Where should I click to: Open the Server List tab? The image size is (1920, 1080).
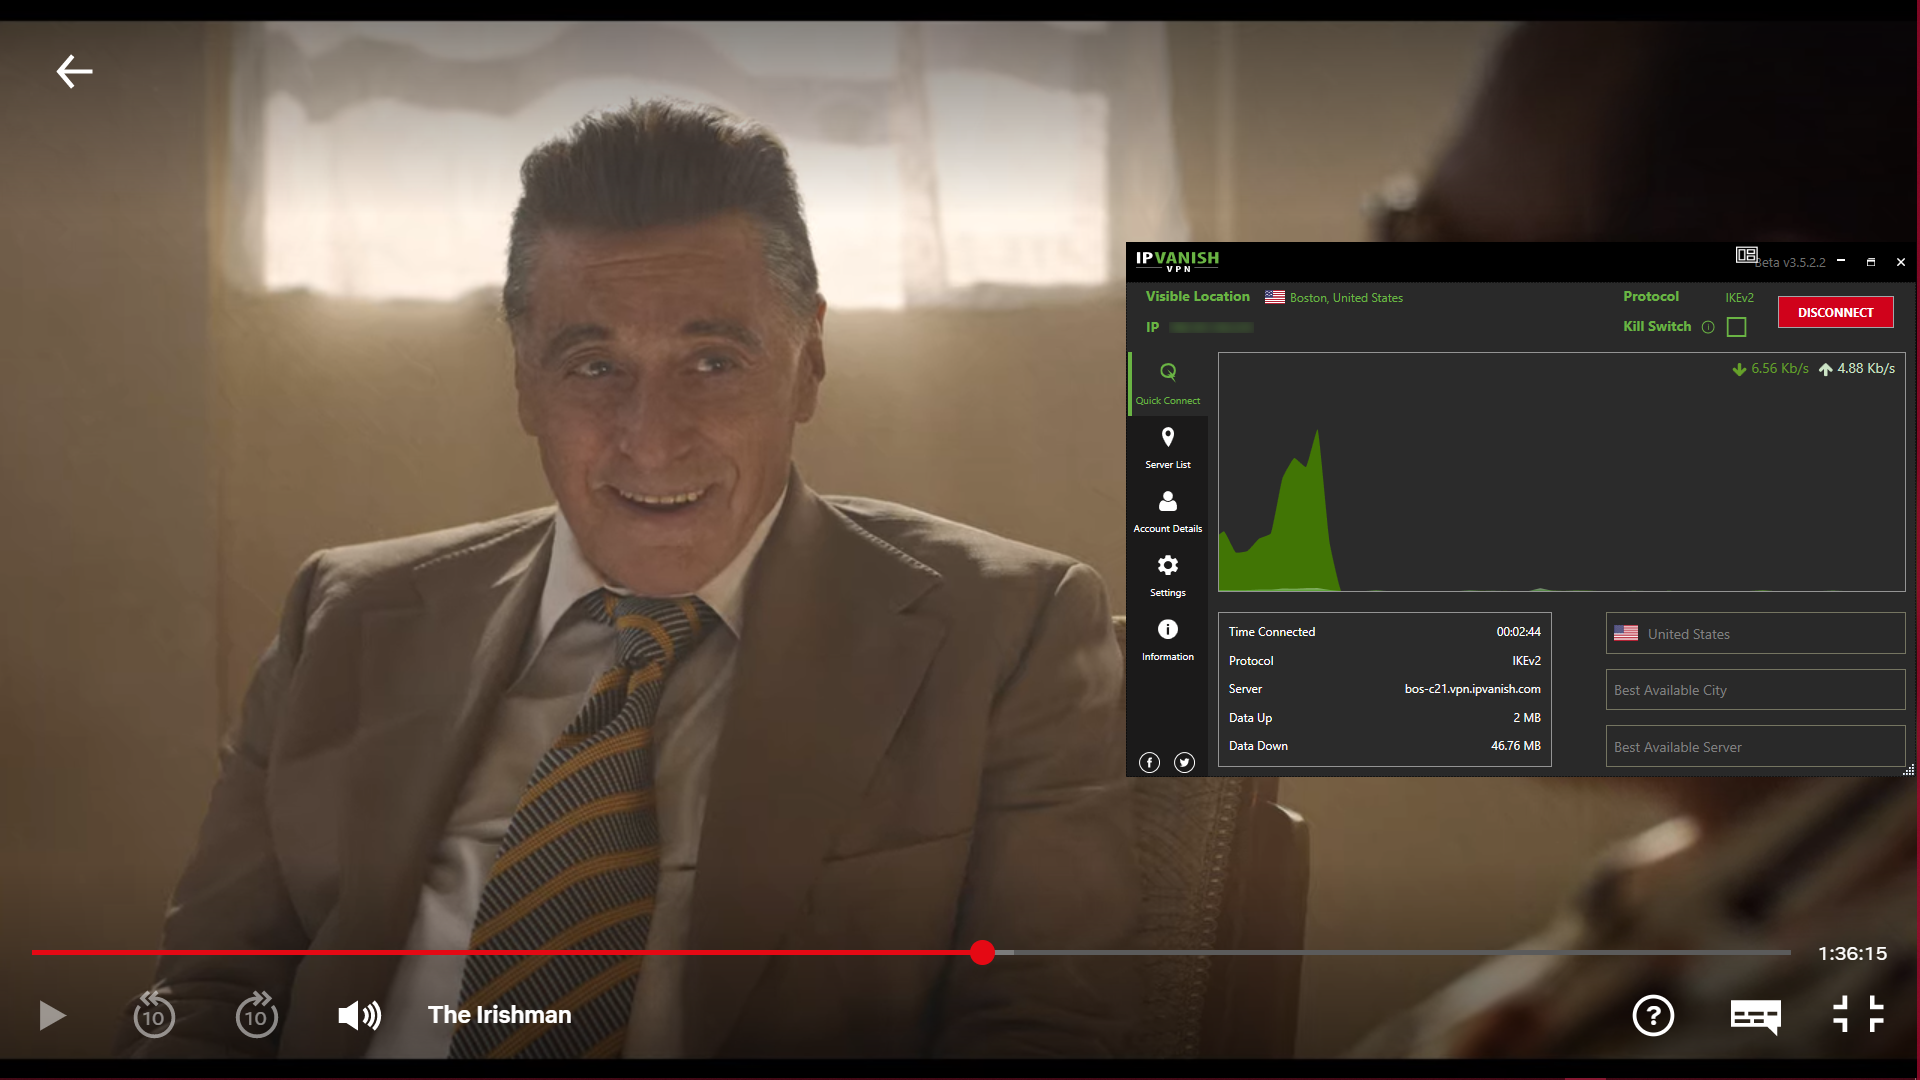1168,448
